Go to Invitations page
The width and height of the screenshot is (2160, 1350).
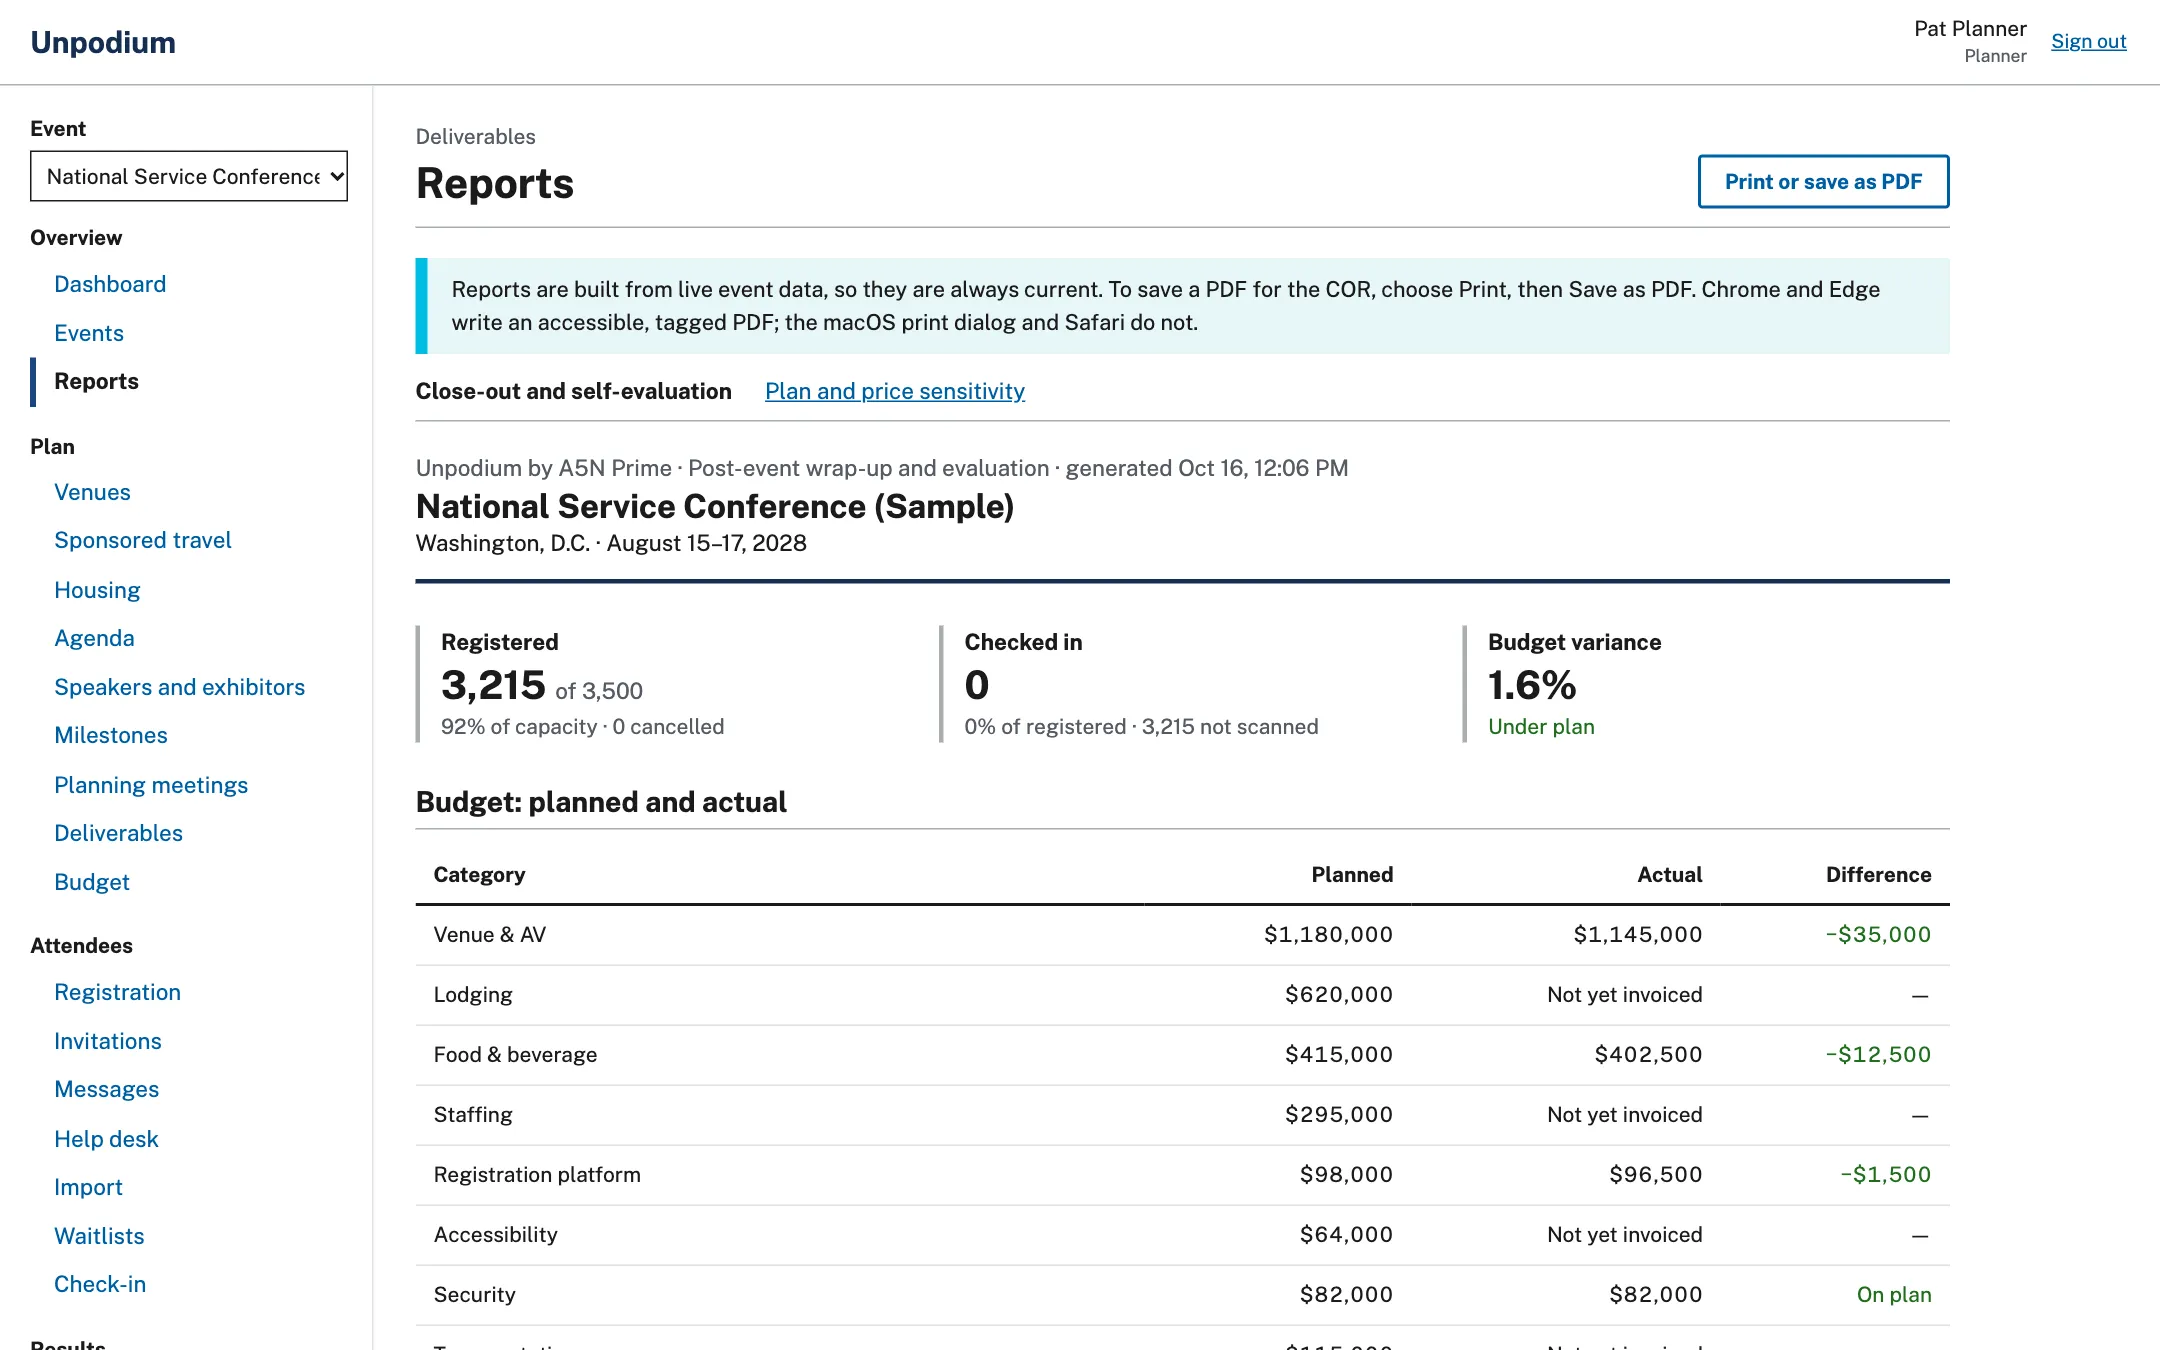(x=108, y=1041)
